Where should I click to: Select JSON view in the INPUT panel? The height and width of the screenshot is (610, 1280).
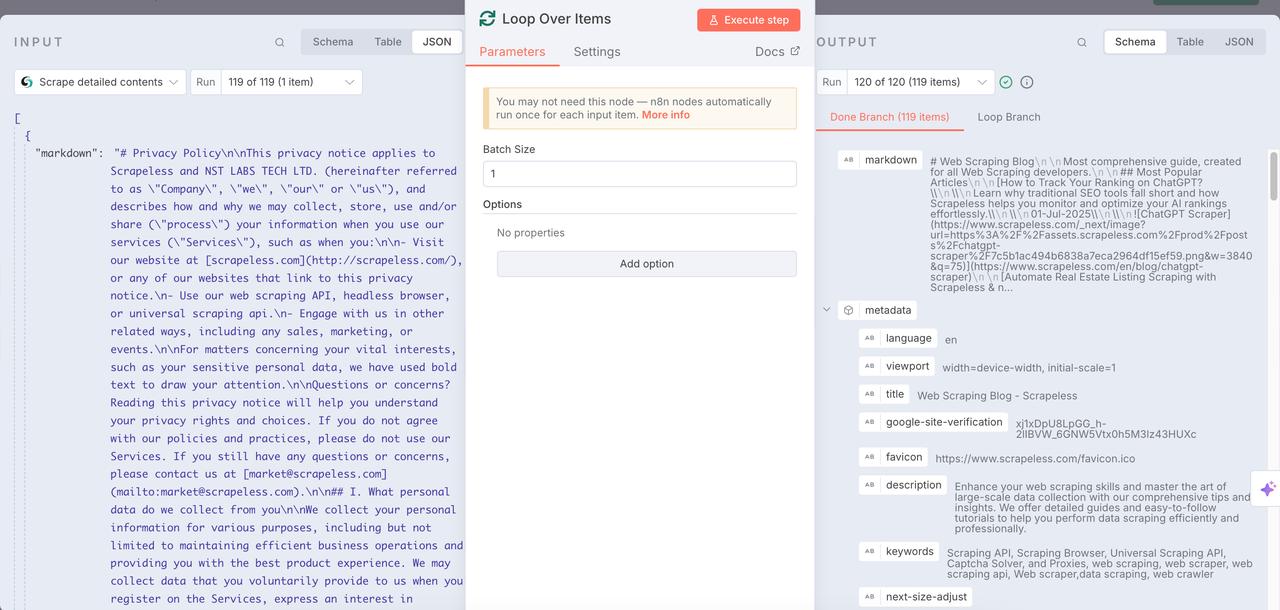[x=437, y=42]
